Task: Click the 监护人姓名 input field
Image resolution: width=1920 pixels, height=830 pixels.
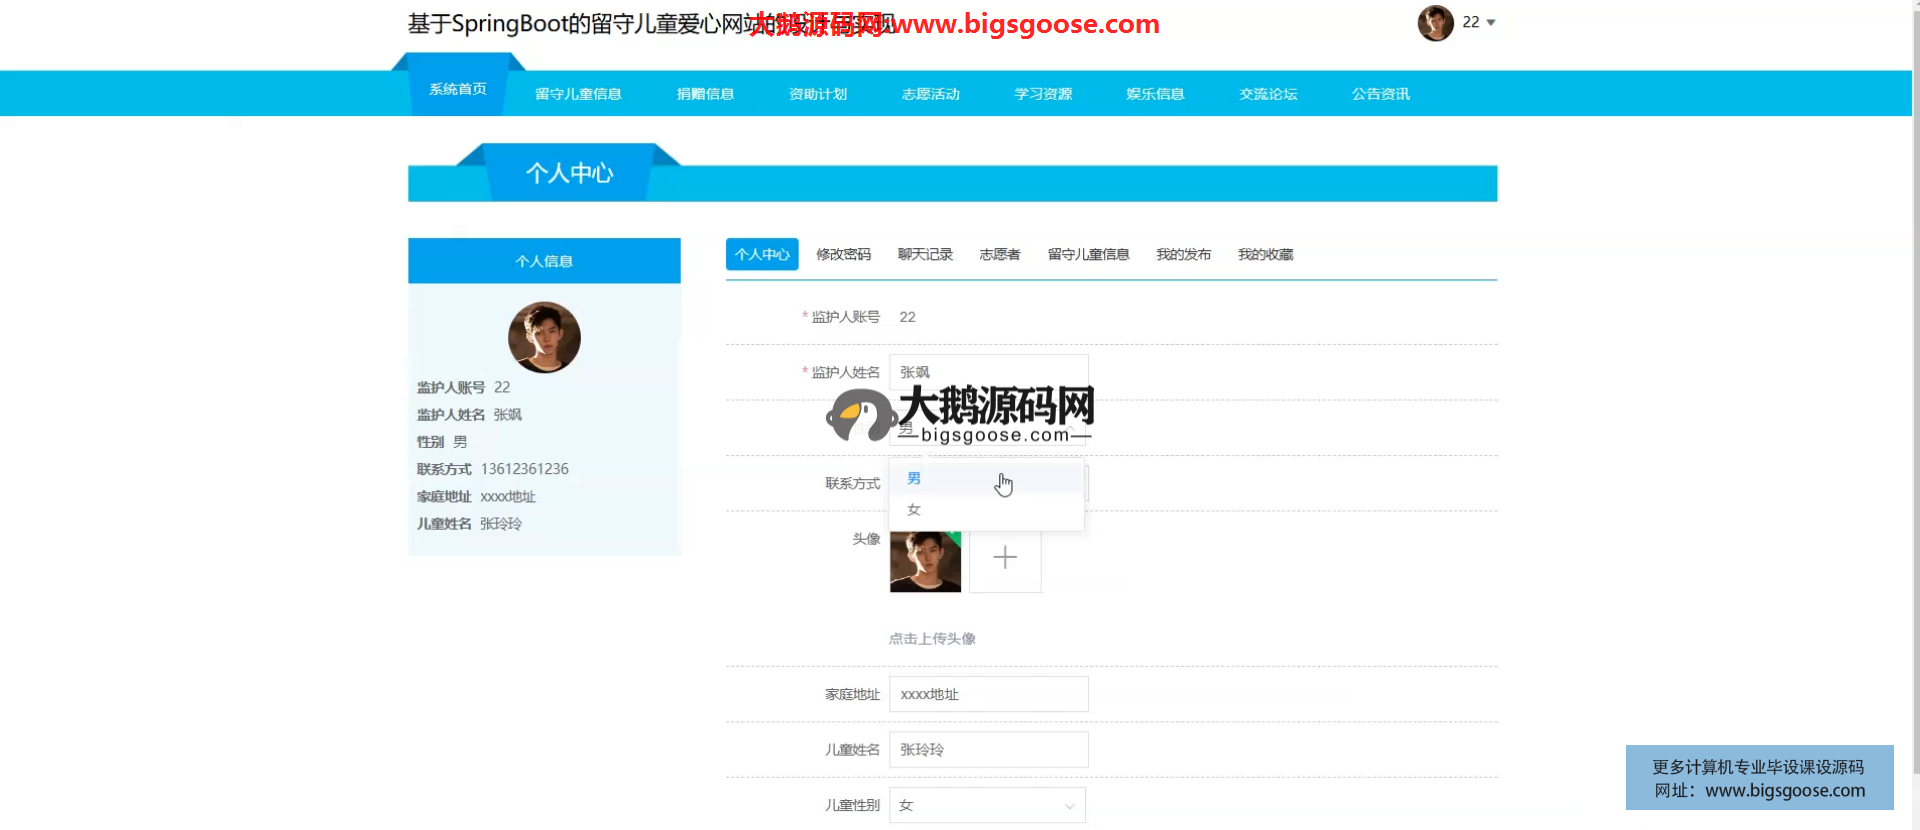Action: click(x=988, y=372)
